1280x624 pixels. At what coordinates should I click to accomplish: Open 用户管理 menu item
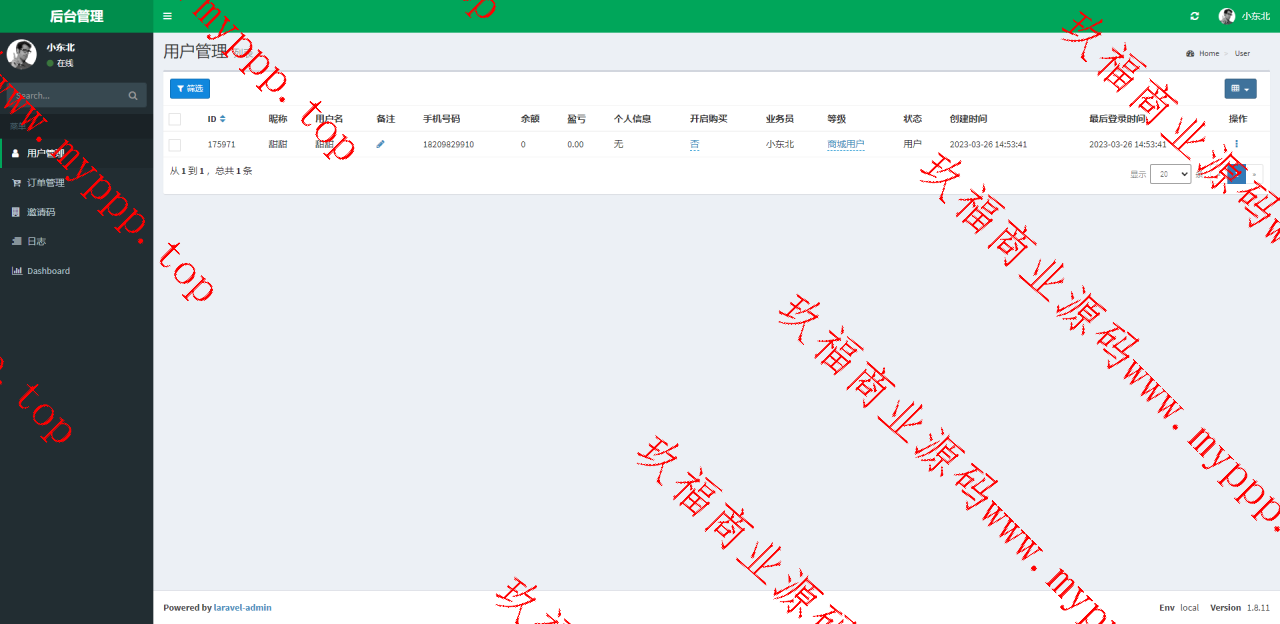click(x=77, y=153)
